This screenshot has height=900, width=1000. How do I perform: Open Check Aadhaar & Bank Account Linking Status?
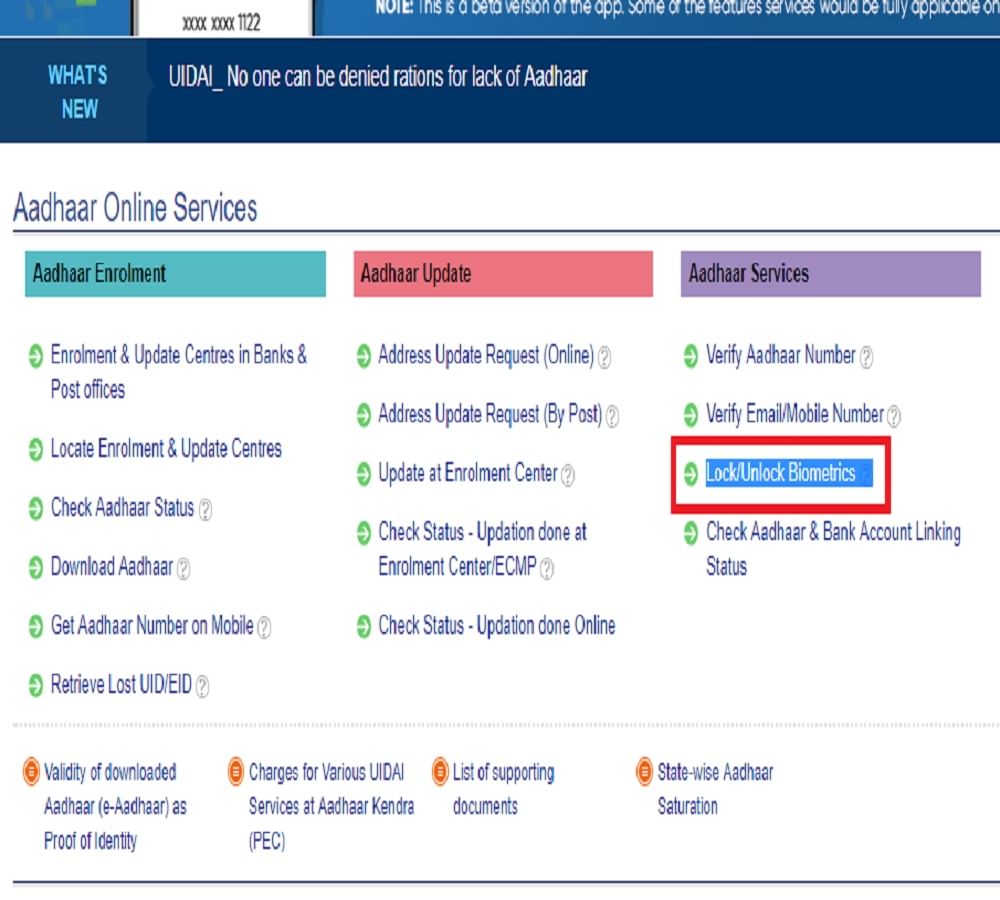[830, 533]
